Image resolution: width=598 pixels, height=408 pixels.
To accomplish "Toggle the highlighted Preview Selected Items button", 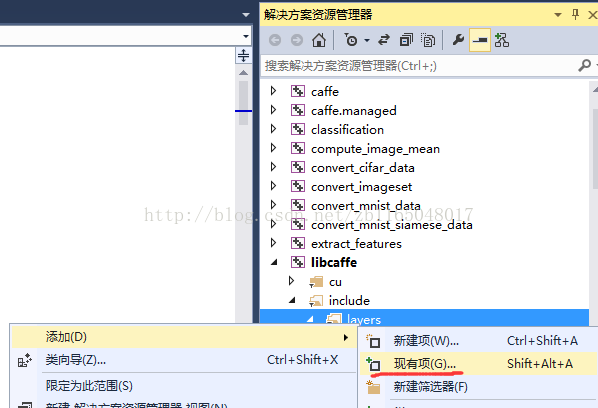I will pos(480,40).
